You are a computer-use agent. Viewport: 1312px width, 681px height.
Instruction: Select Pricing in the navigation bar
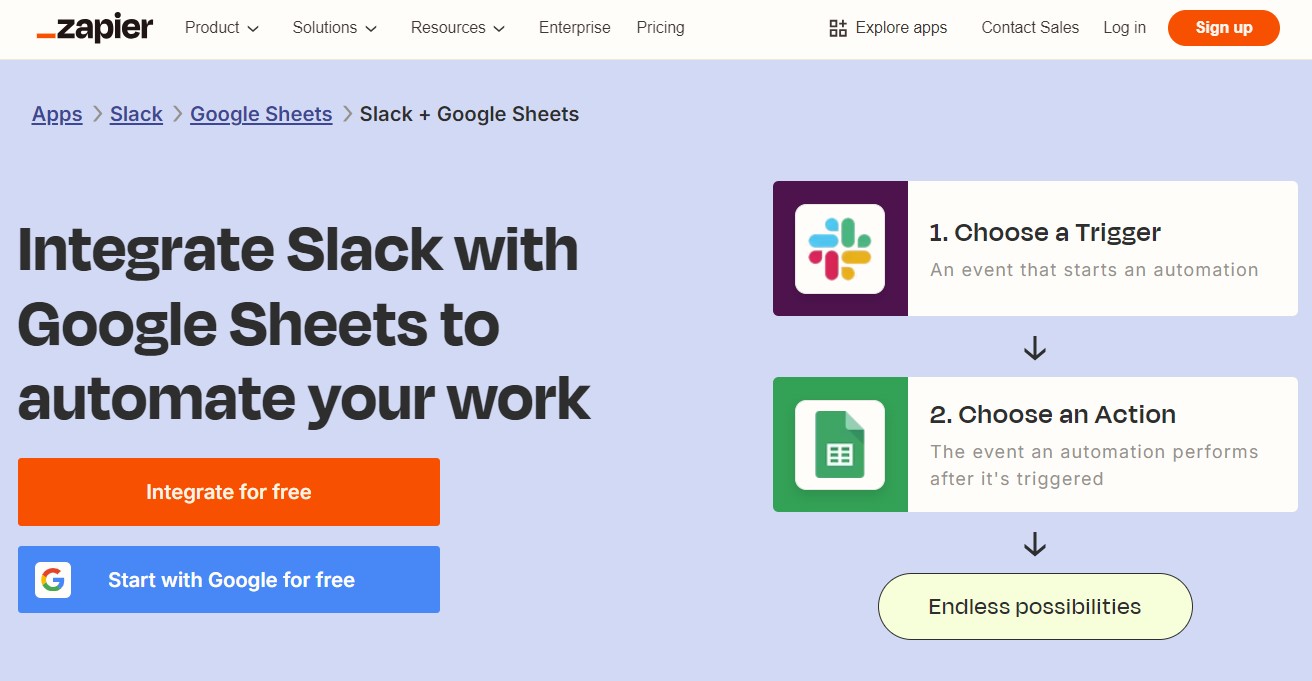pyautogui.click(x=660, y=28)
